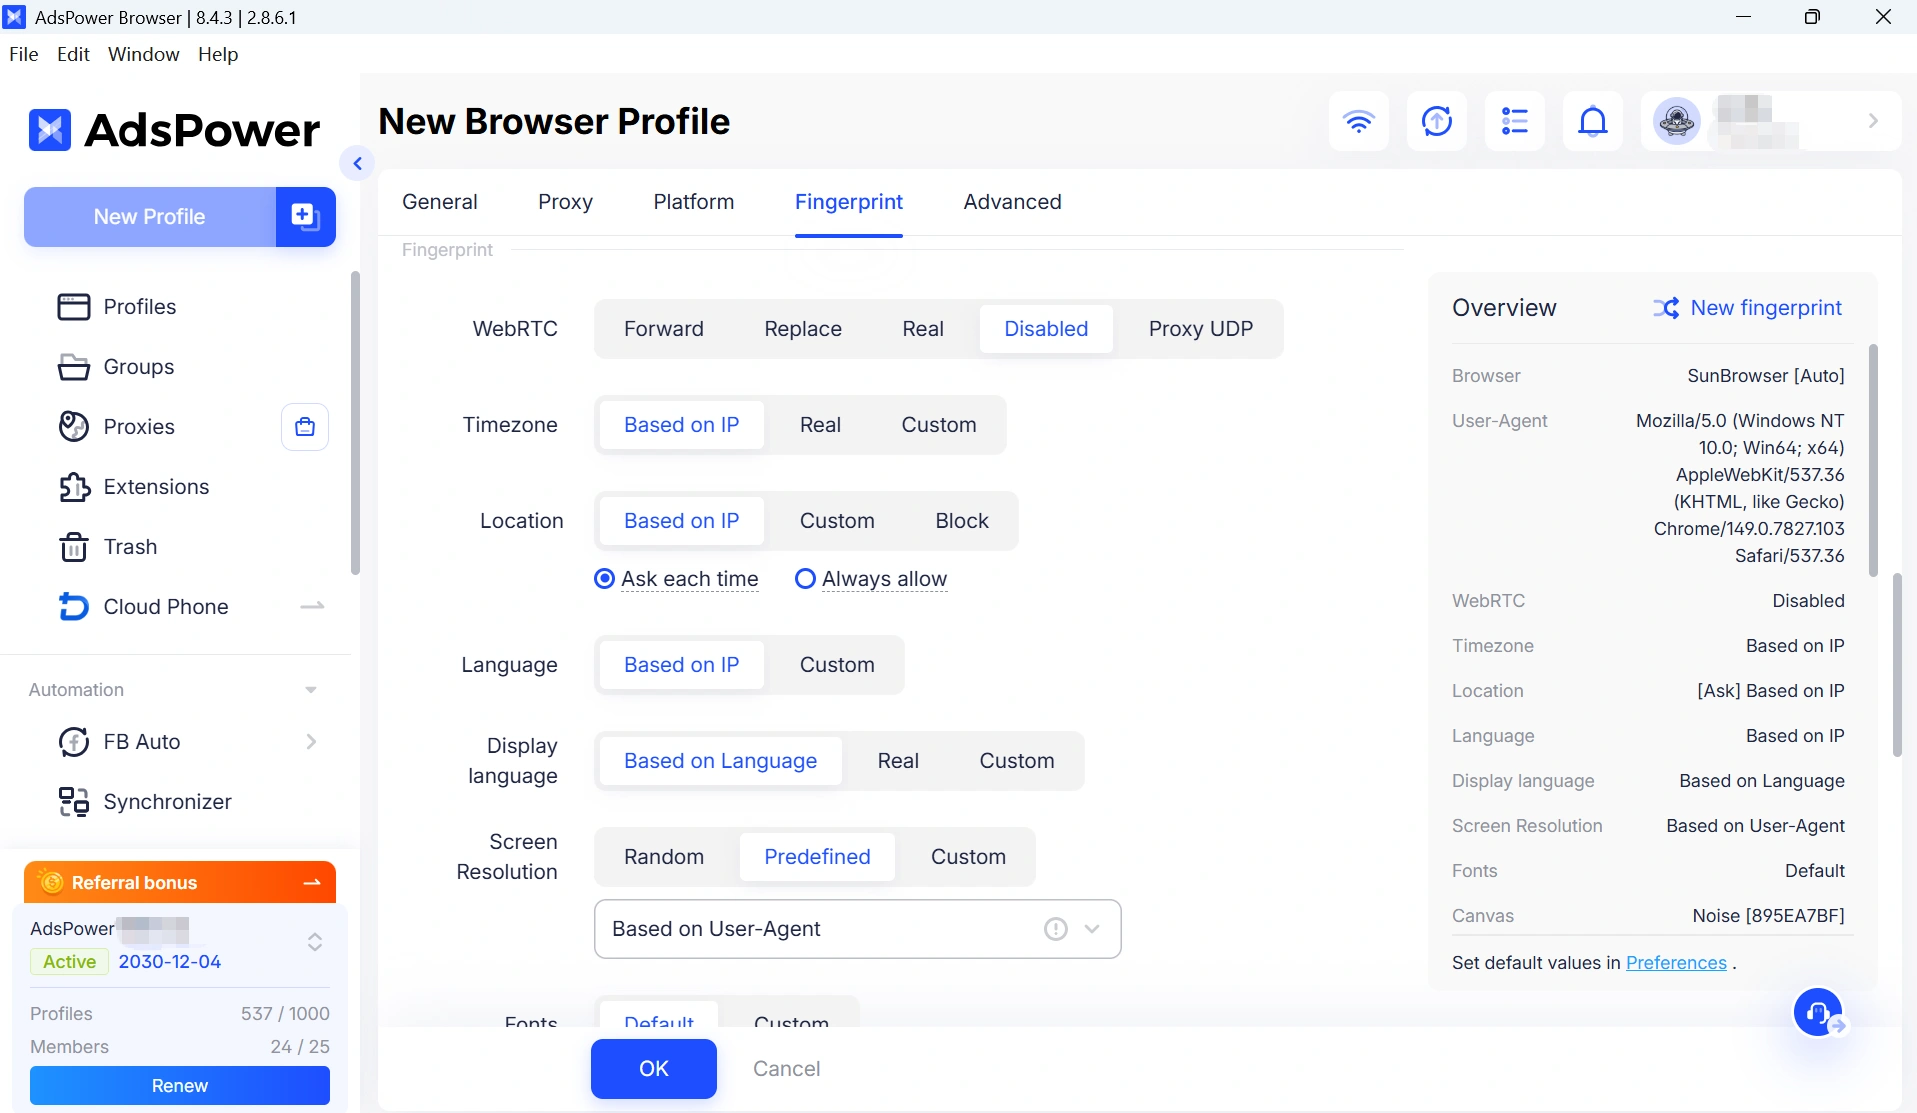Expand the FB Auto submenu chevron
The height and width of the screenshot is (1113, 1917).
311,741
